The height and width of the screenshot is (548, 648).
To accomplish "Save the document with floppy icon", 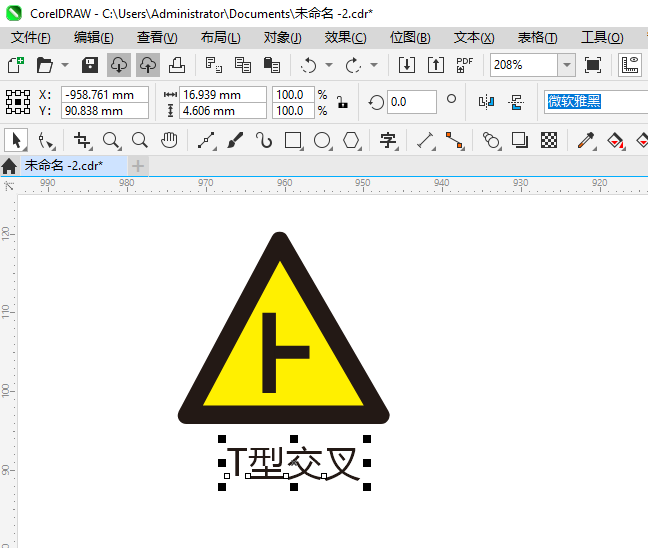I will (x=90, y=65).
